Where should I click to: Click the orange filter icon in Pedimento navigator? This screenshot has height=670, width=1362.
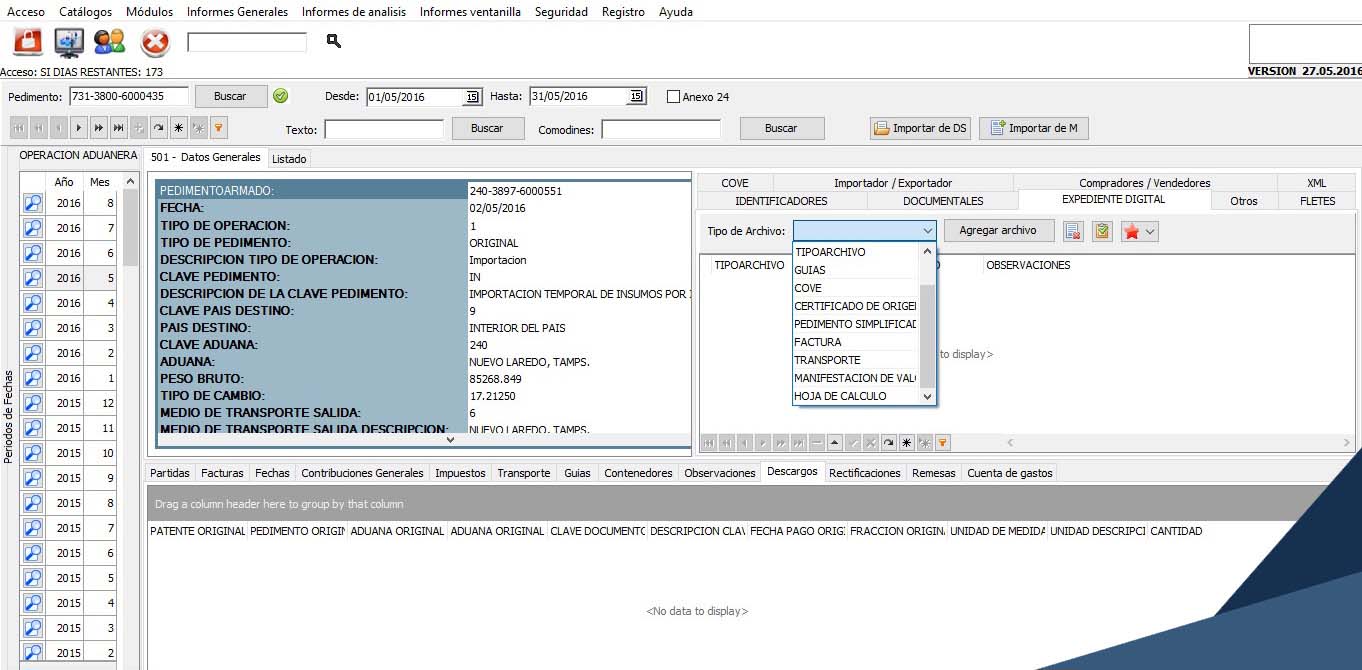tap(218, 128)
